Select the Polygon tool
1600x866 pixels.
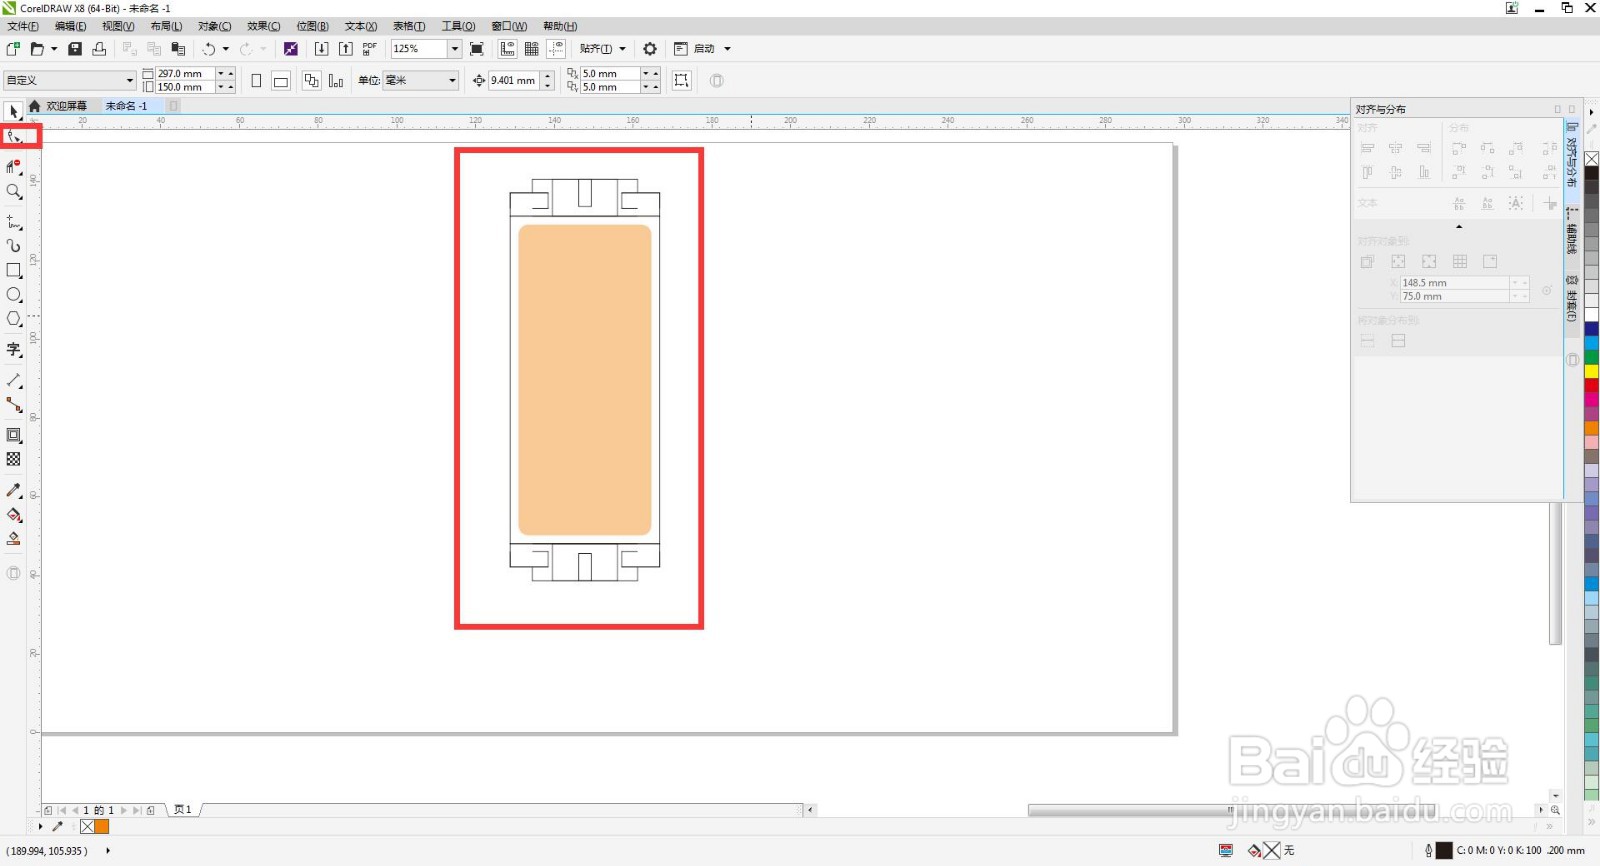click(14, 319)
